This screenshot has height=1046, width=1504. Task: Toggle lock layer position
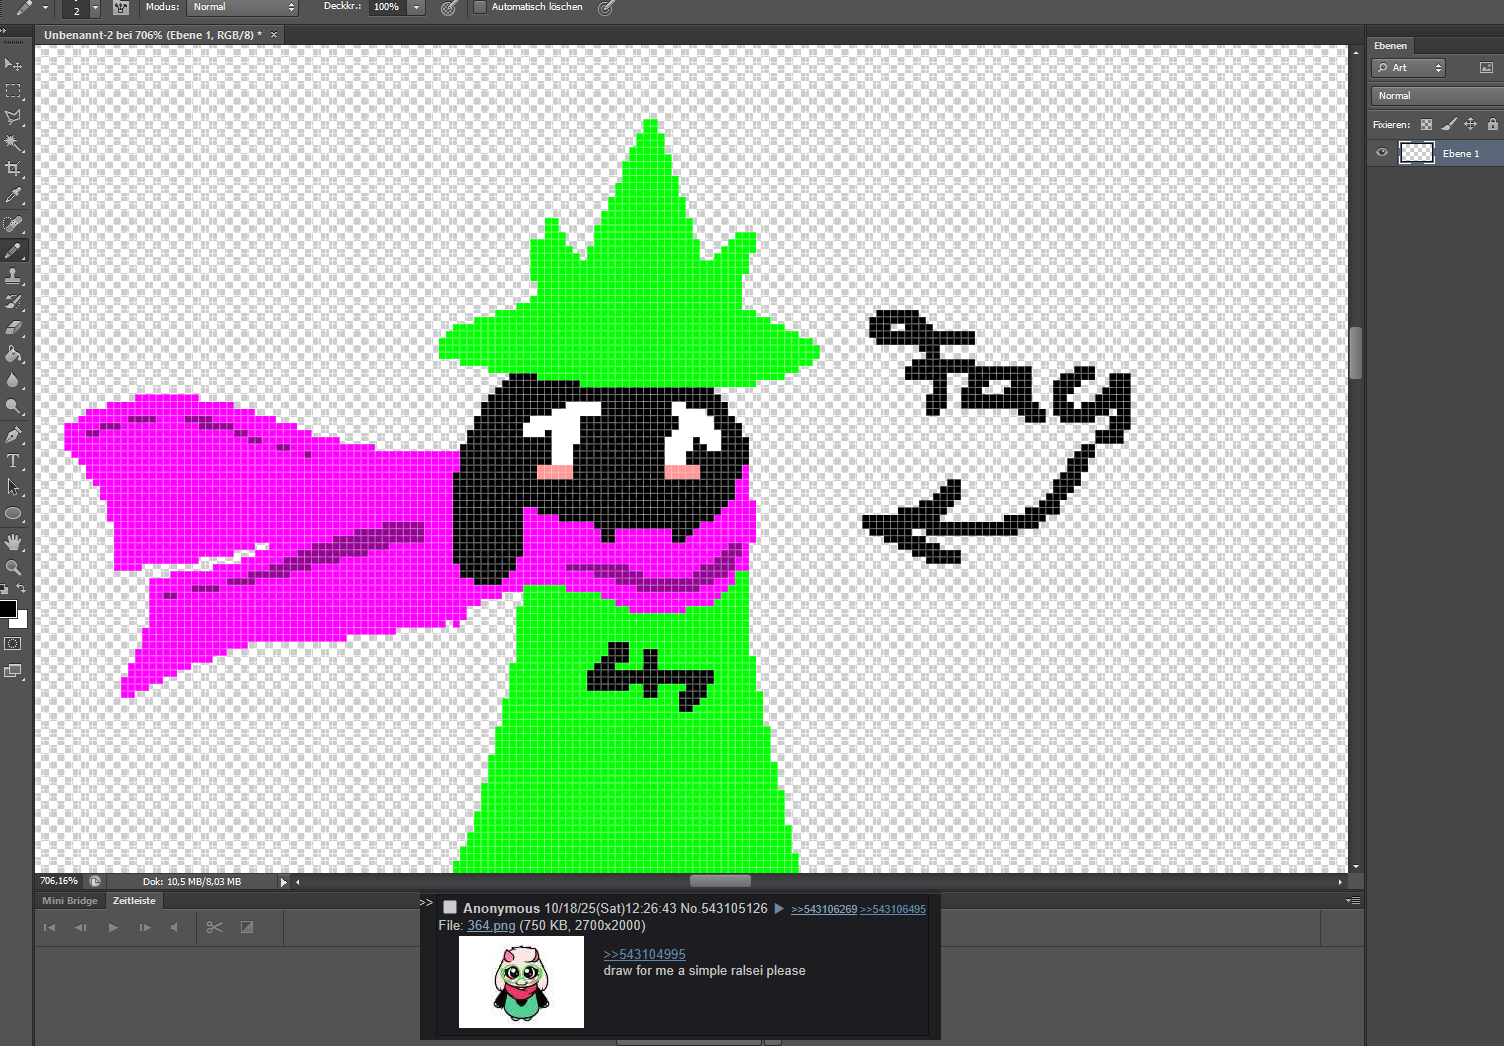tap(1470, 125)
